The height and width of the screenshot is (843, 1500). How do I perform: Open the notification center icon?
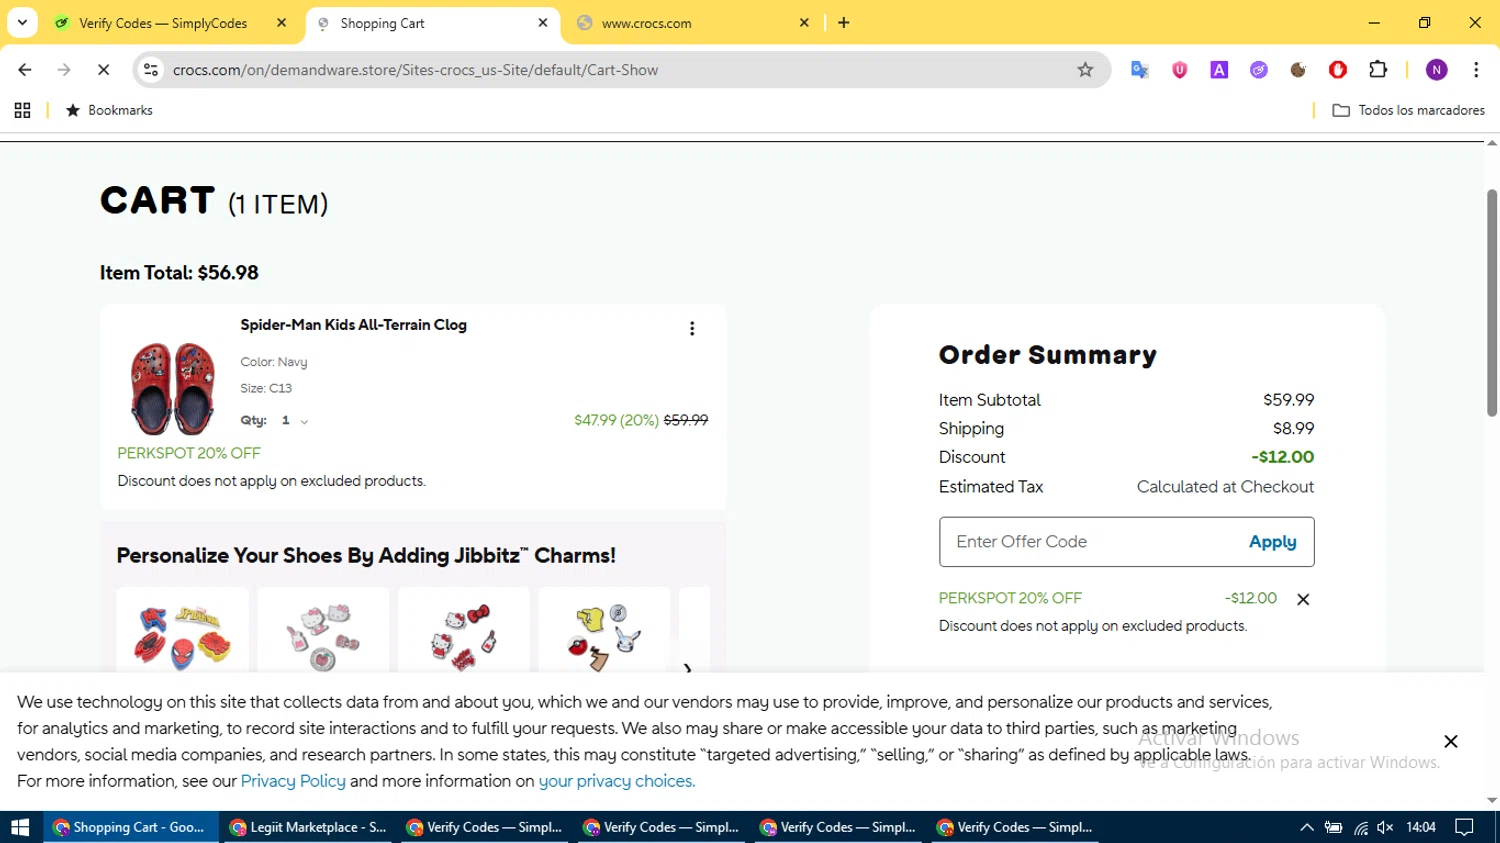pyautogui.click(x=1464, y=827)
